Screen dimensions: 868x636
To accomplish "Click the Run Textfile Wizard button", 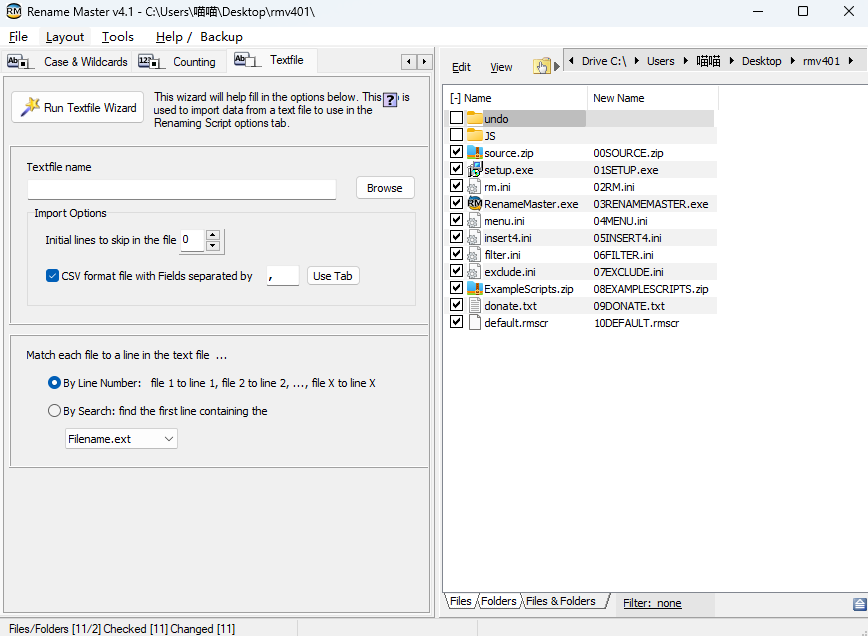I will pos(78,107).
